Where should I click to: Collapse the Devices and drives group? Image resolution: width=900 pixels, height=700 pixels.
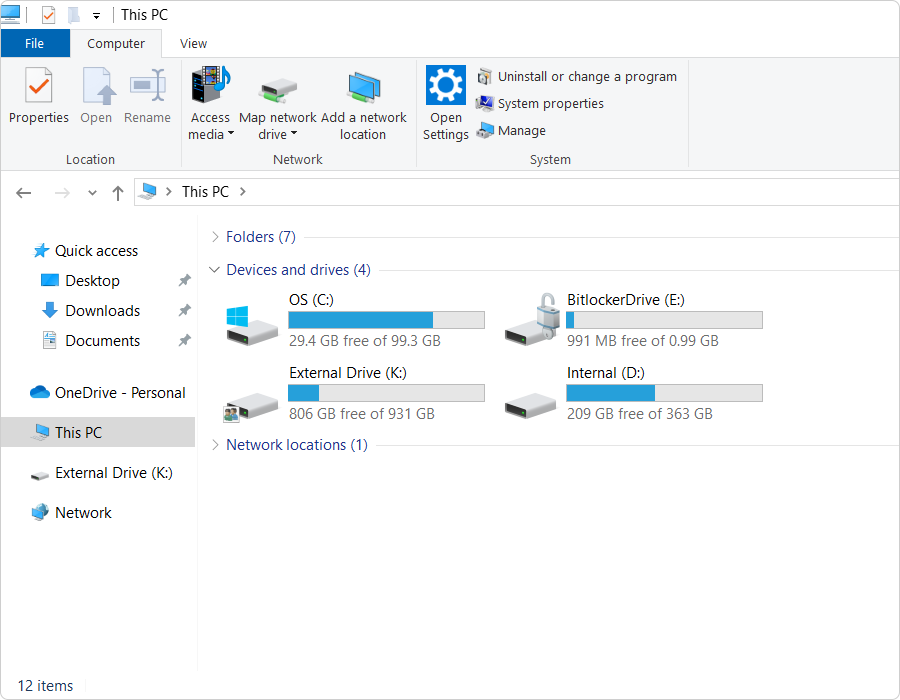(x=215, y=270)
